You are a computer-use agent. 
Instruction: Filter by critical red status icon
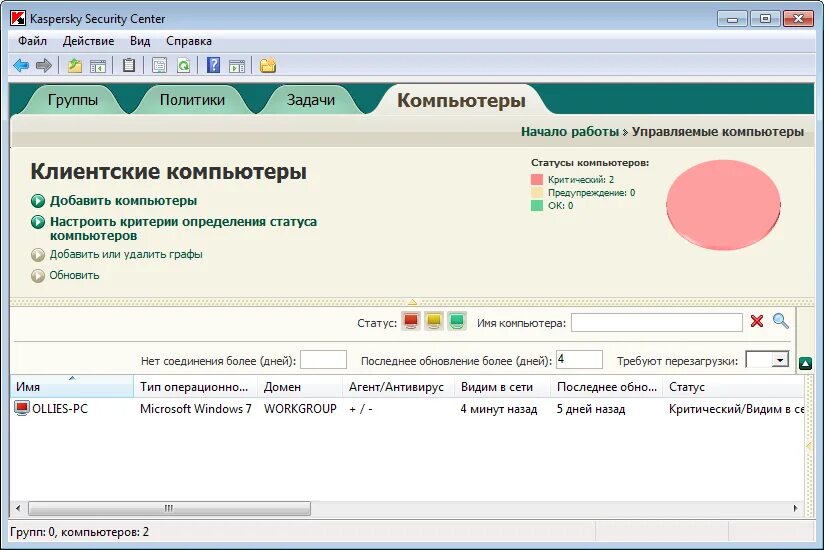tap(411, 321)
